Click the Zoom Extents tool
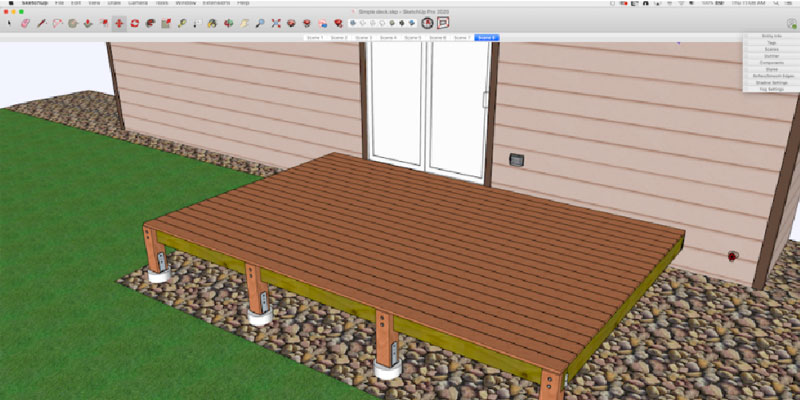 click(x=275, y=23)
